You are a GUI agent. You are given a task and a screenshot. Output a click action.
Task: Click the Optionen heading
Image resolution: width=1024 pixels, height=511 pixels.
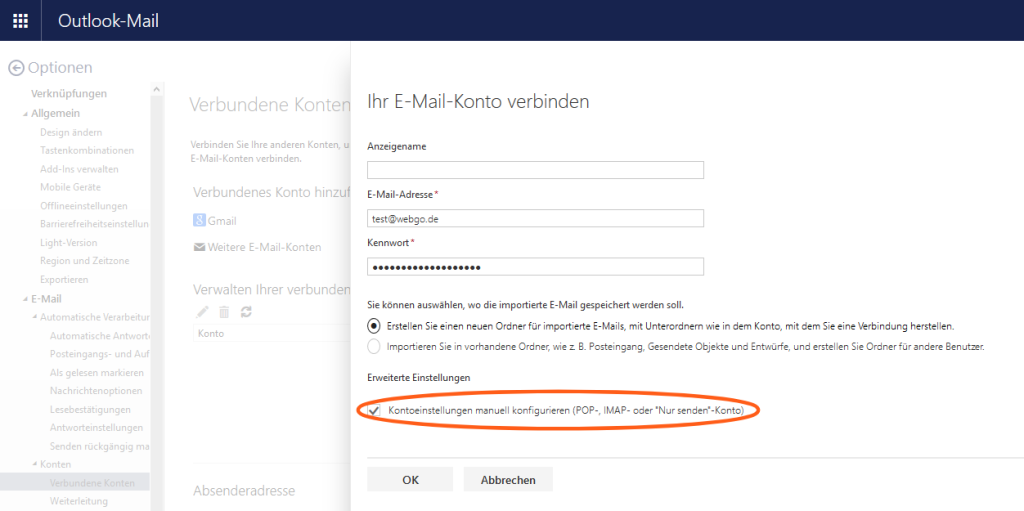pyautogui.click(x=60, y=67)
